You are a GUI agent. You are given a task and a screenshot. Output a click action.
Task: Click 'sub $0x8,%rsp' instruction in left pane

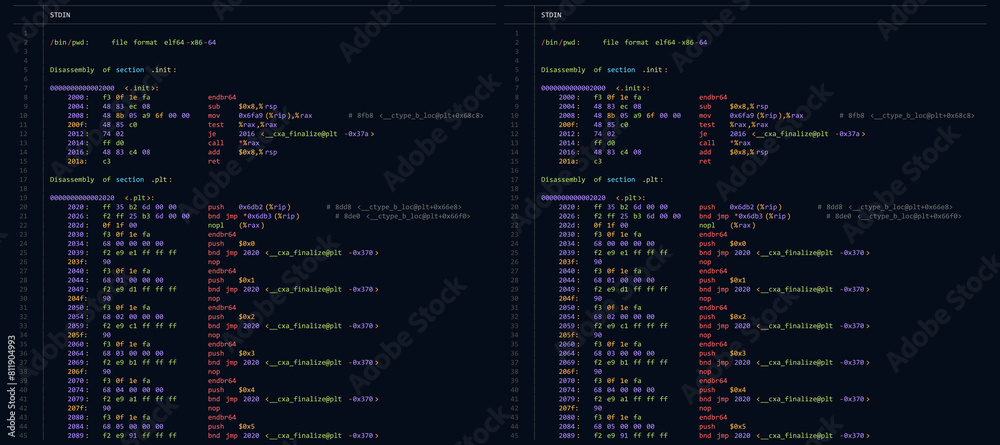coord(242,106)
